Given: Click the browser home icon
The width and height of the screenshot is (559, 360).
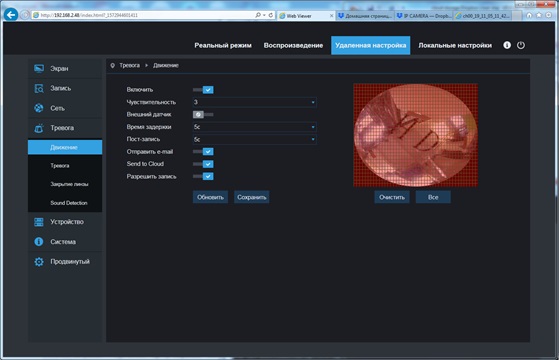Looking at the screenshot, I should (529, 15).
